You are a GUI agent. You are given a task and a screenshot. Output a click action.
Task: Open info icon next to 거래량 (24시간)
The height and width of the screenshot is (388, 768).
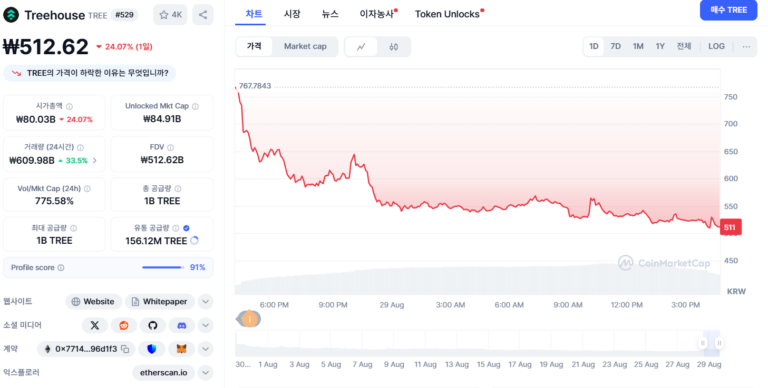click(x=80, y=147)
